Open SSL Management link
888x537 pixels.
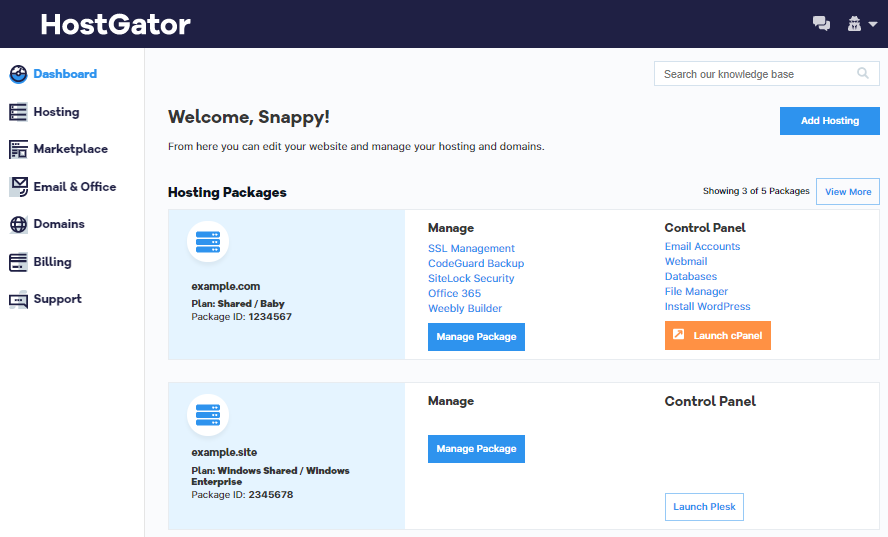471,248
